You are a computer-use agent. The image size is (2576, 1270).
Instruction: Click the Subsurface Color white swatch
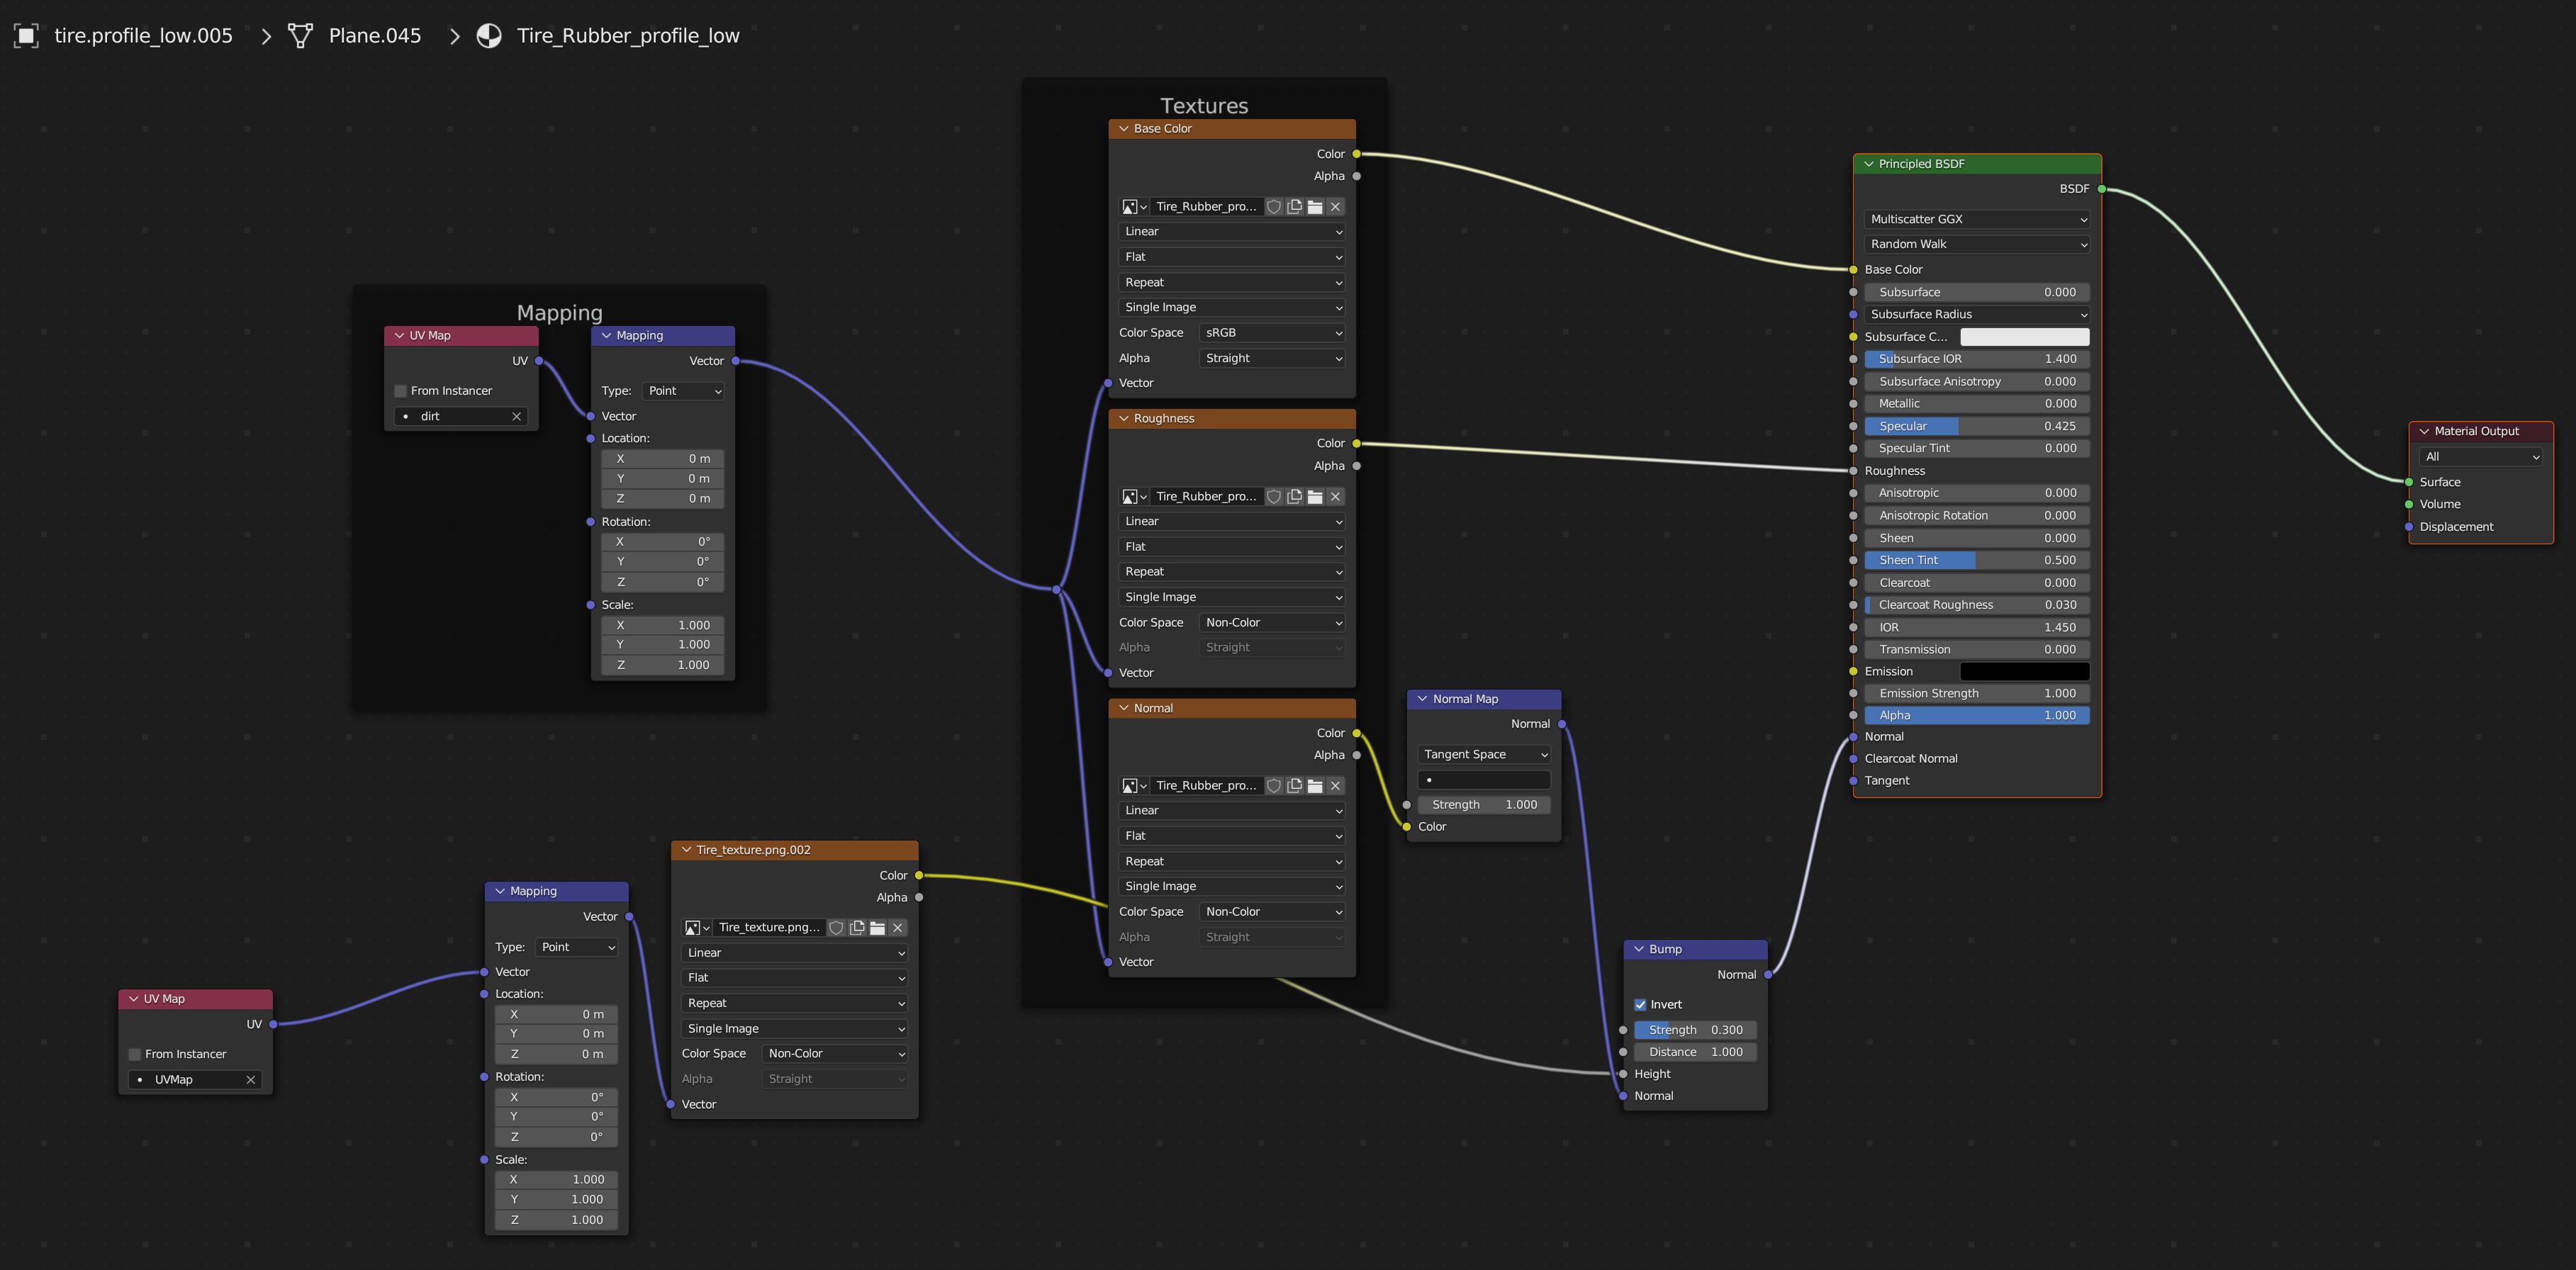pyautogui.click(x=2024, y=337)
